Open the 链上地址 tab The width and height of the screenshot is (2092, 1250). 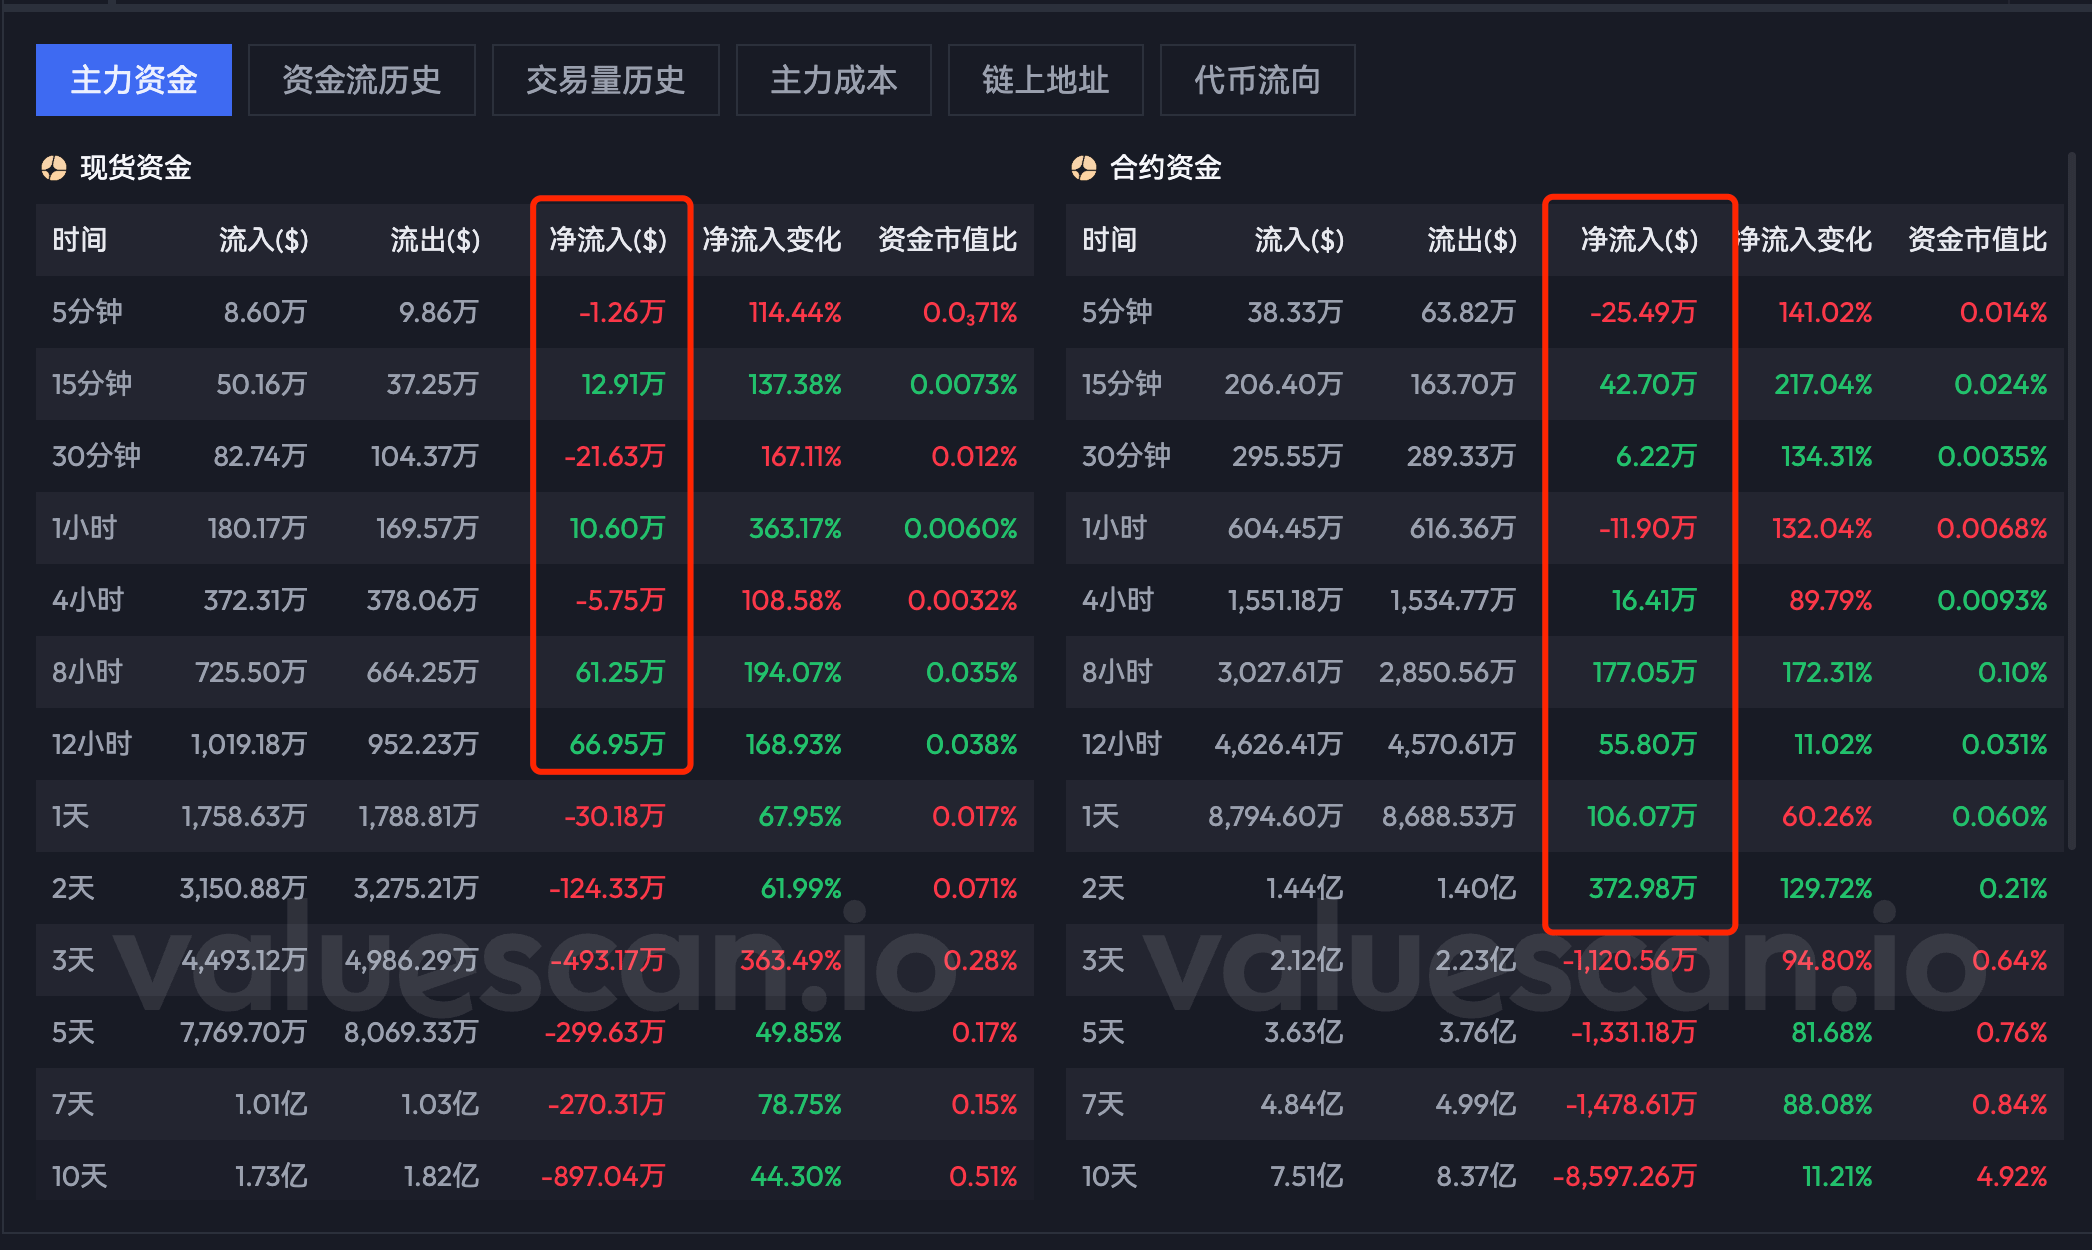tap(1045, 80)
